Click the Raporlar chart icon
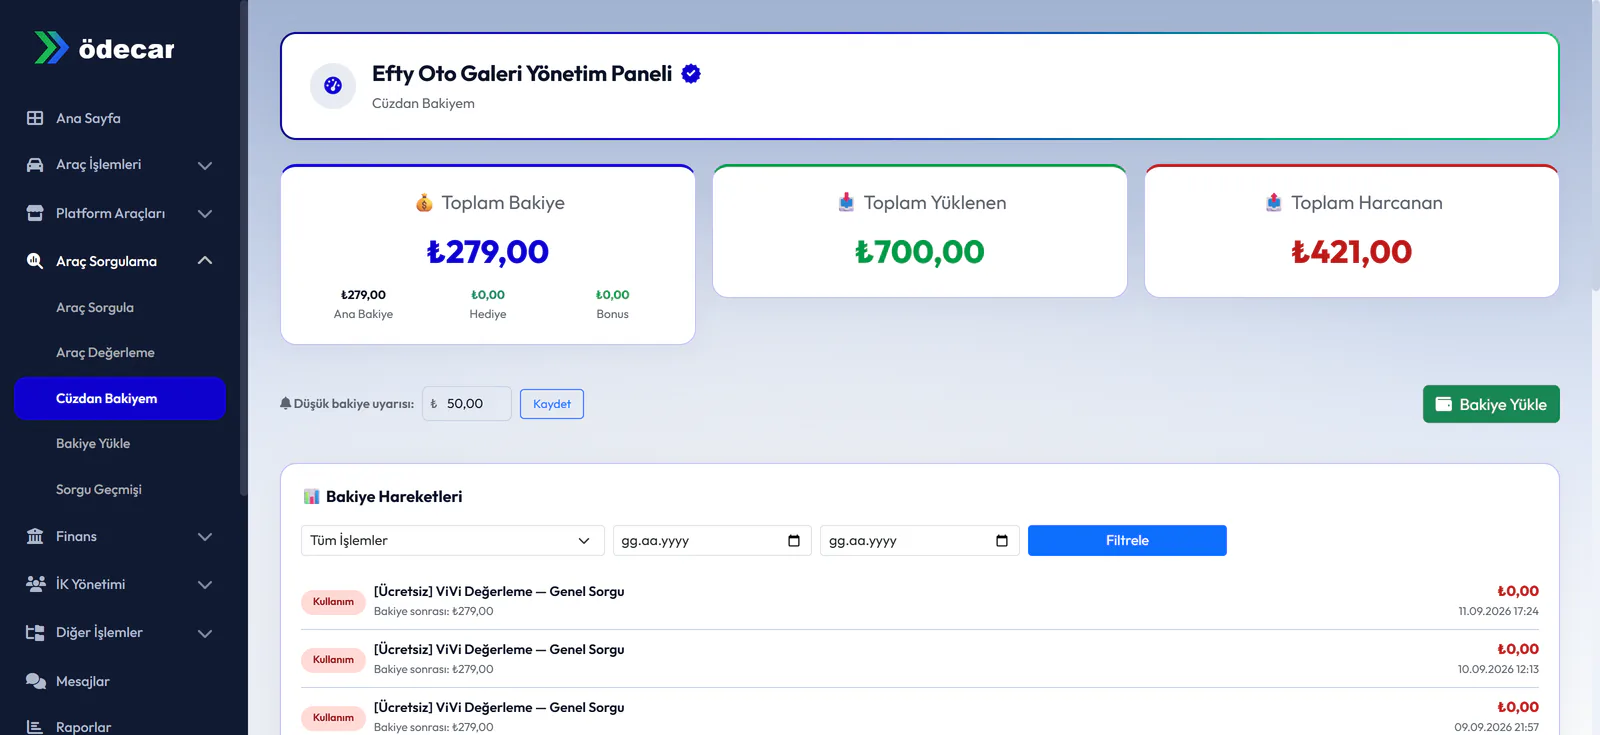 point(35,727)
